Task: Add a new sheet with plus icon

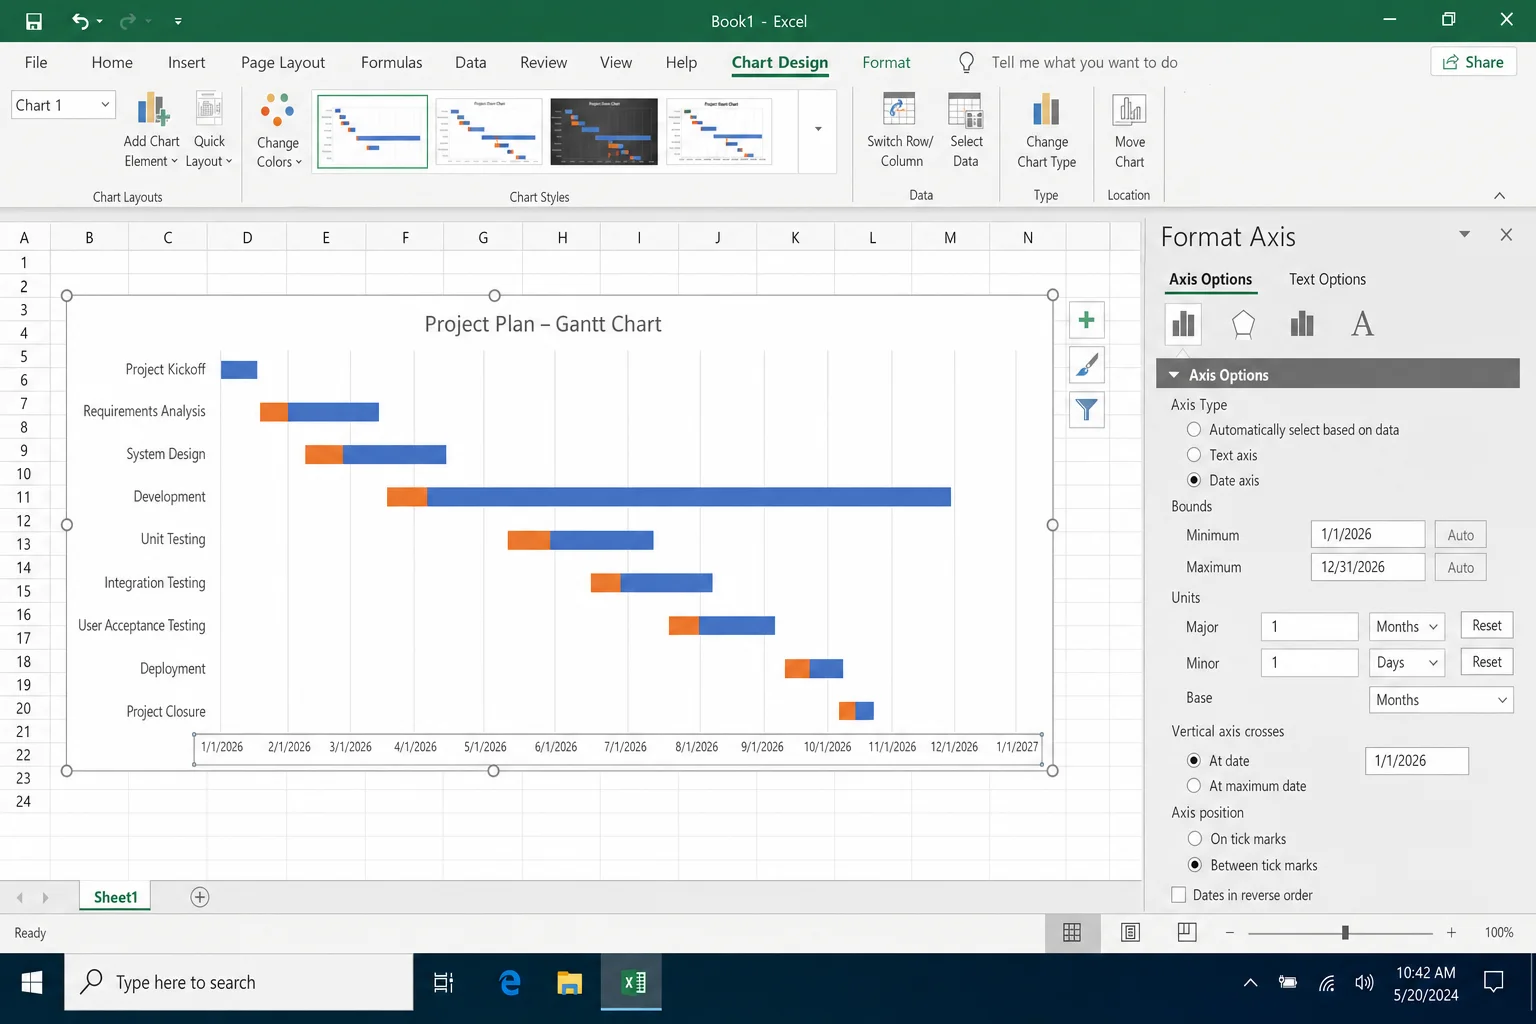Action: point(200,897)
